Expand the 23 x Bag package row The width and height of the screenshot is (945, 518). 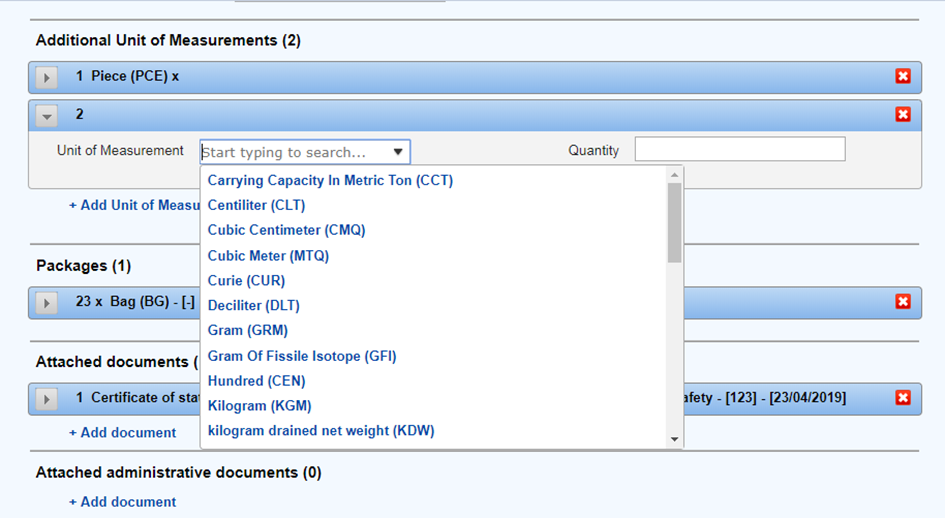47,302
